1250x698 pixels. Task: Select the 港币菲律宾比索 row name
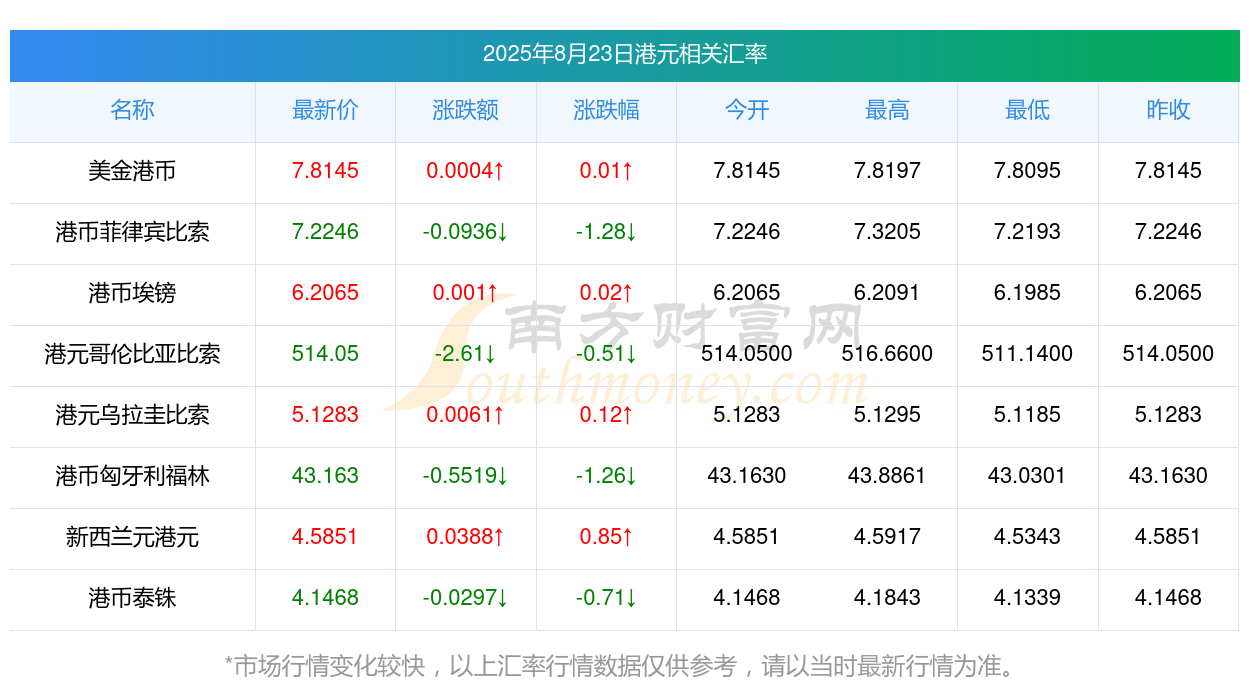[x=132, y=232]
